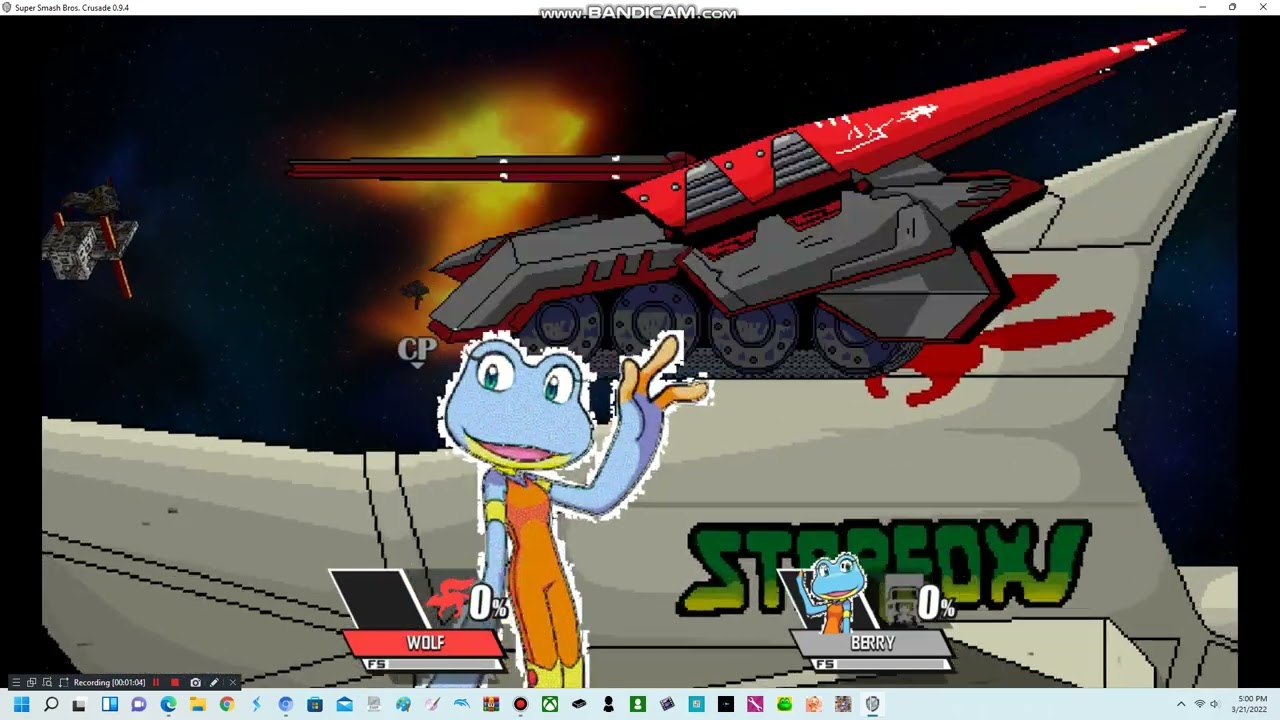Open the blue Chromium icon on the taskbar
1280x720 pixels.
(286, 705)
